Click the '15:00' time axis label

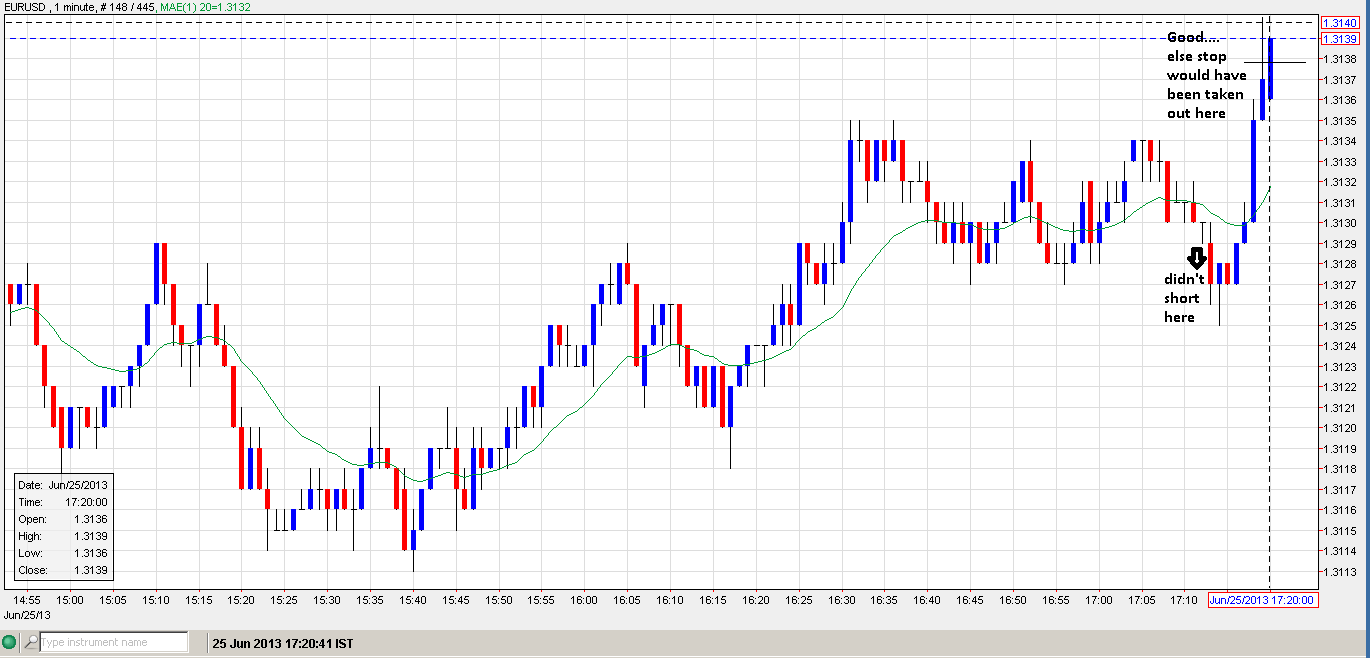pyautogui.click(x=70, y=600)
